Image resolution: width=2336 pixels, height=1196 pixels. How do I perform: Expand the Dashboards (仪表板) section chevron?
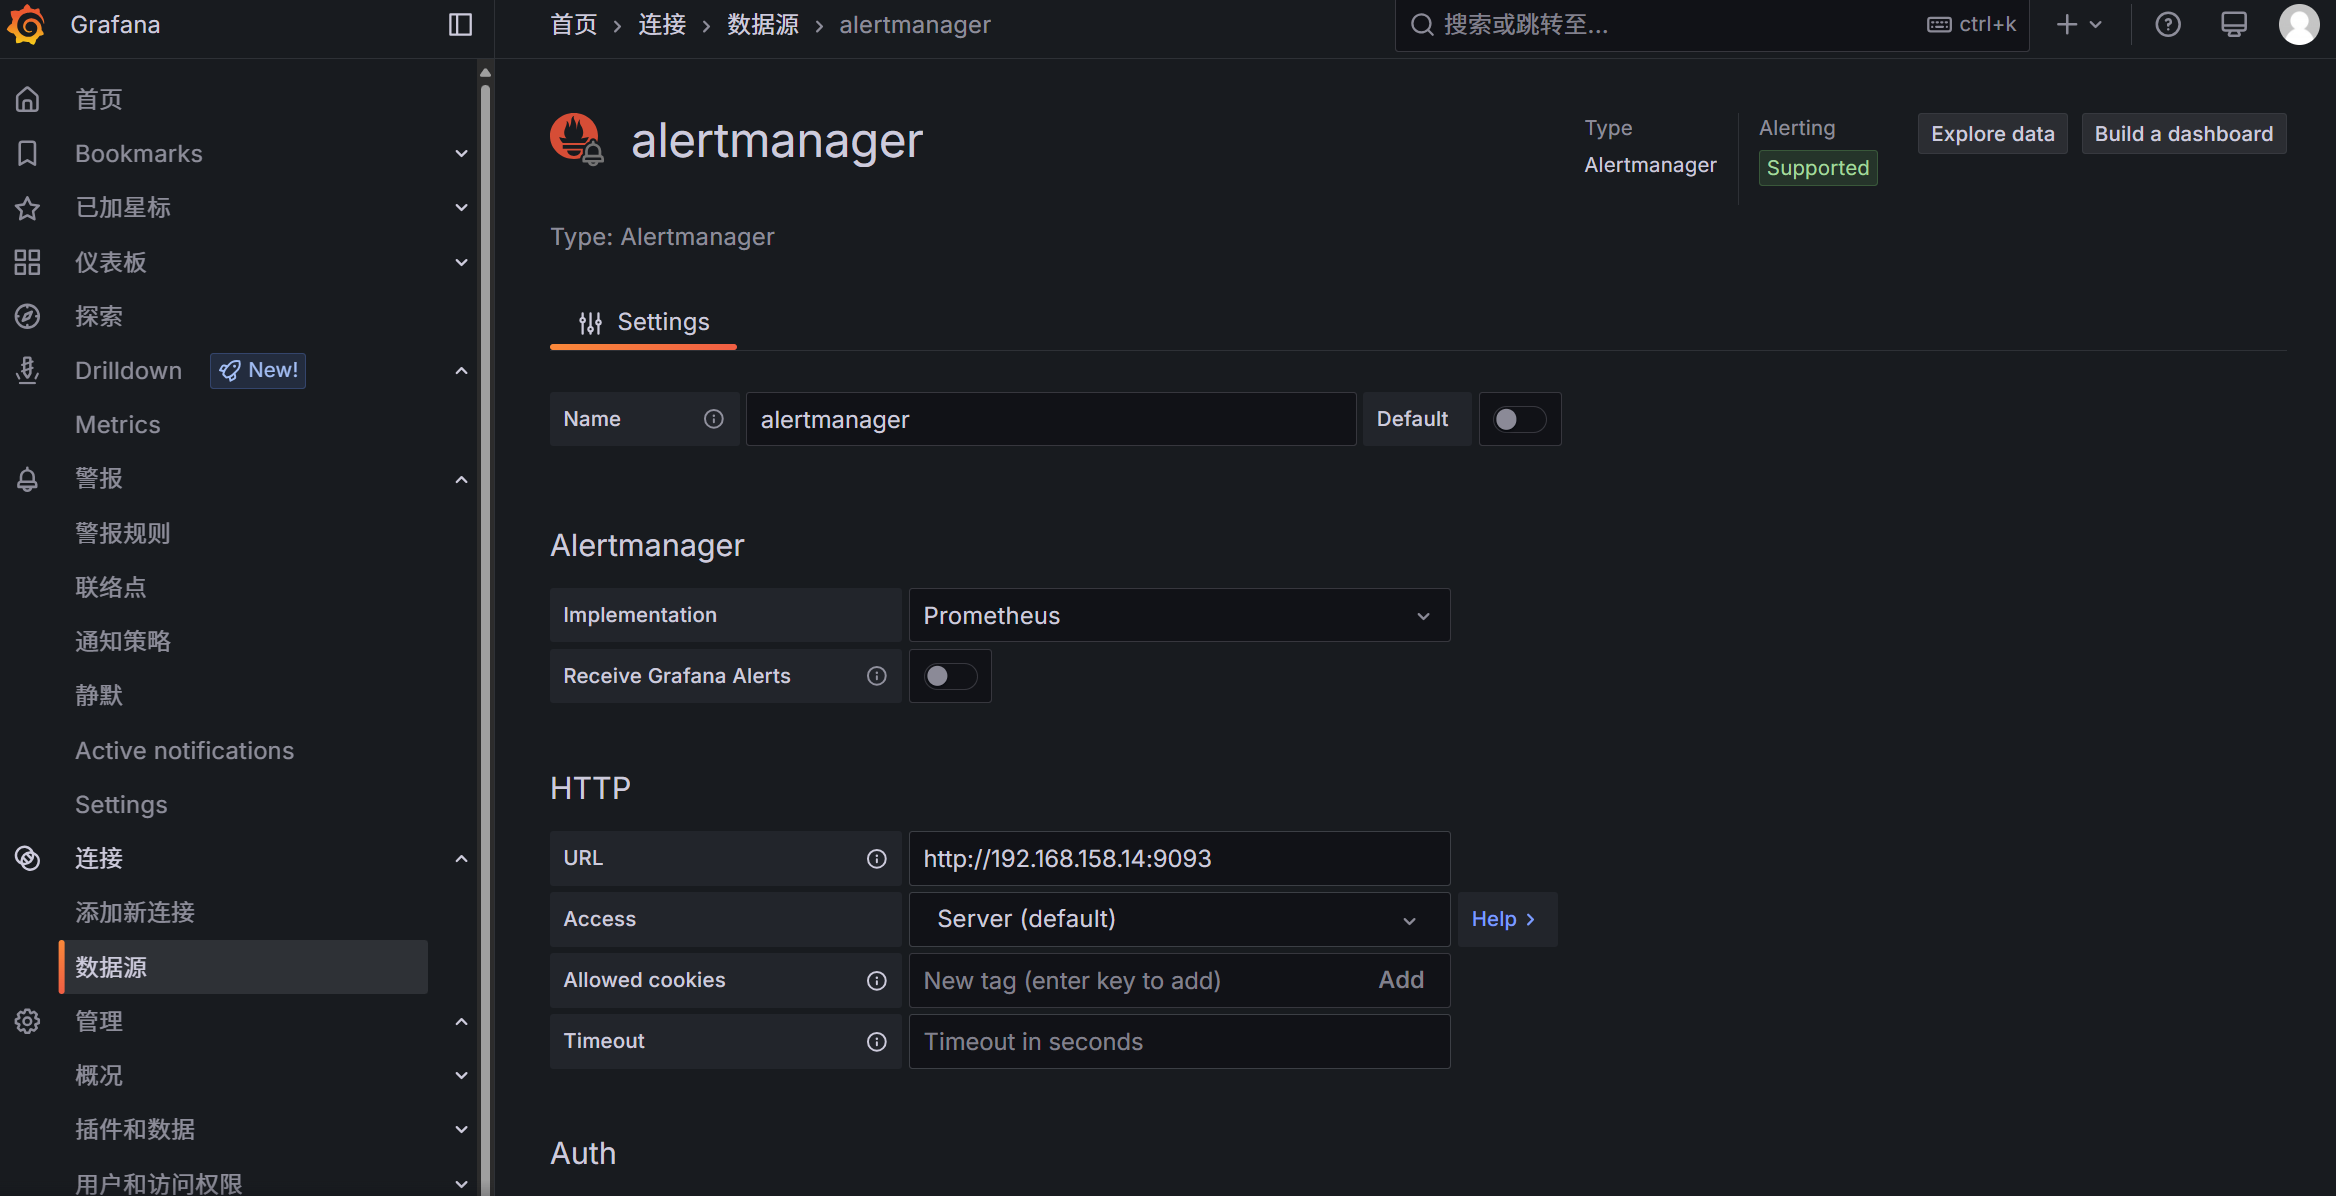461,262
